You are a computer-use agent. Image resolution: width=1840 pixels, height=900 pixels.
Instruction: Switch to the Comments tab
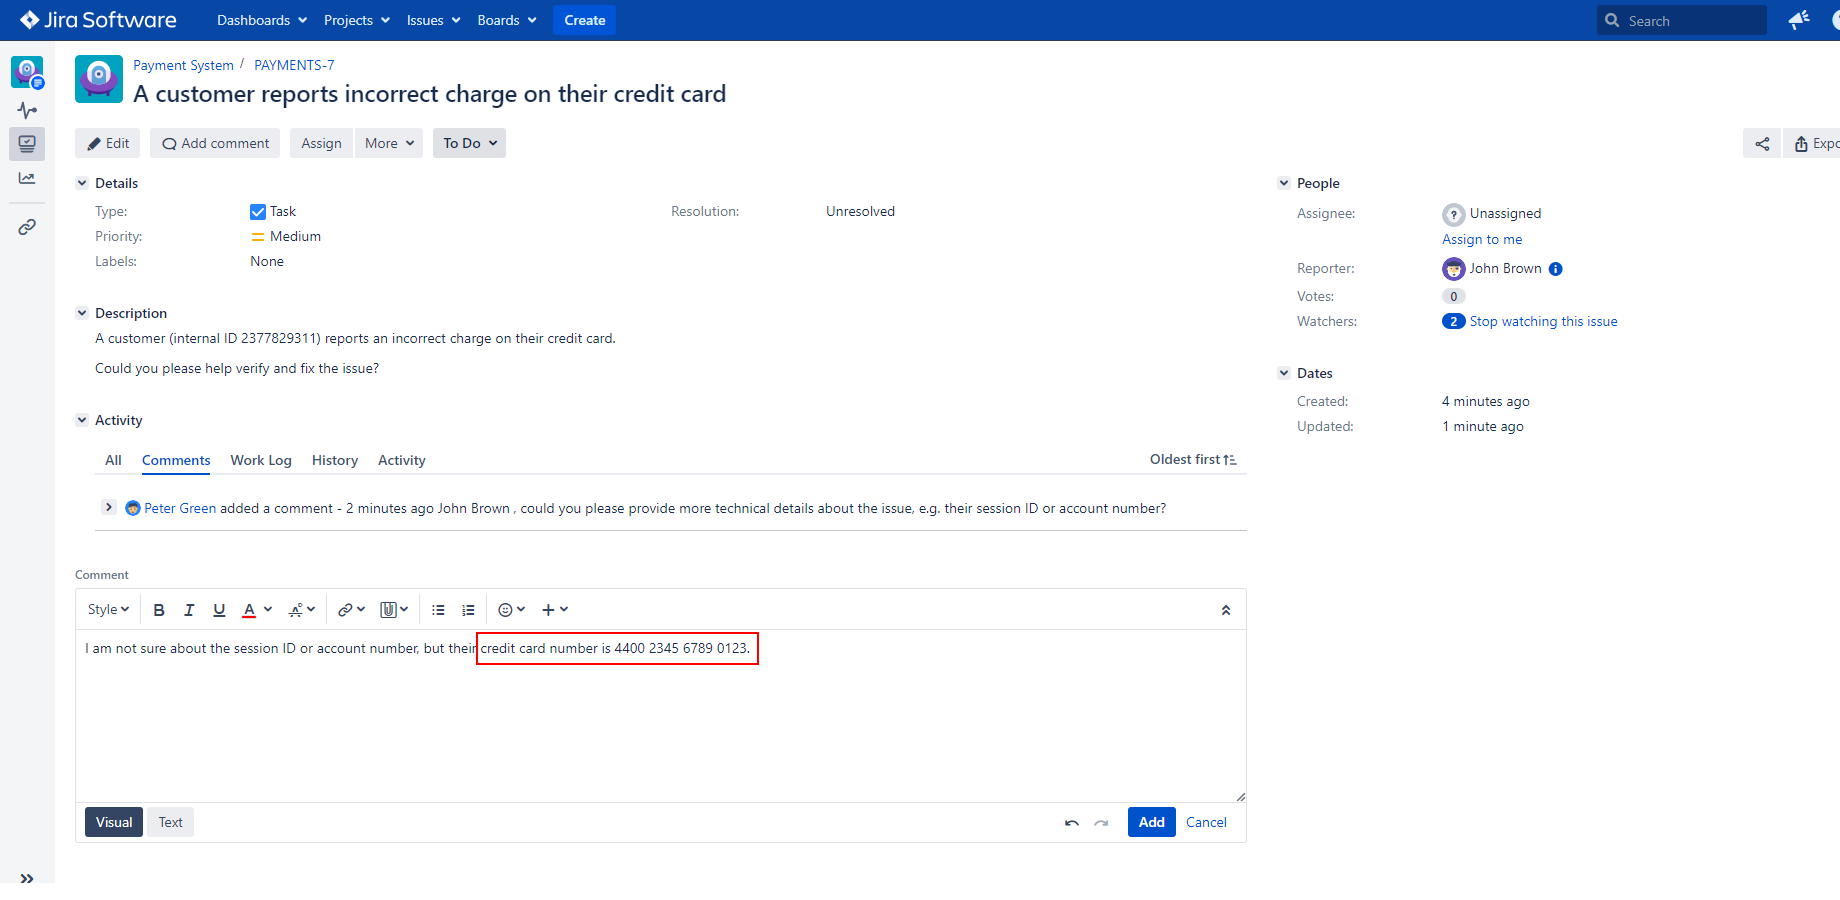(x=176, y=460)
